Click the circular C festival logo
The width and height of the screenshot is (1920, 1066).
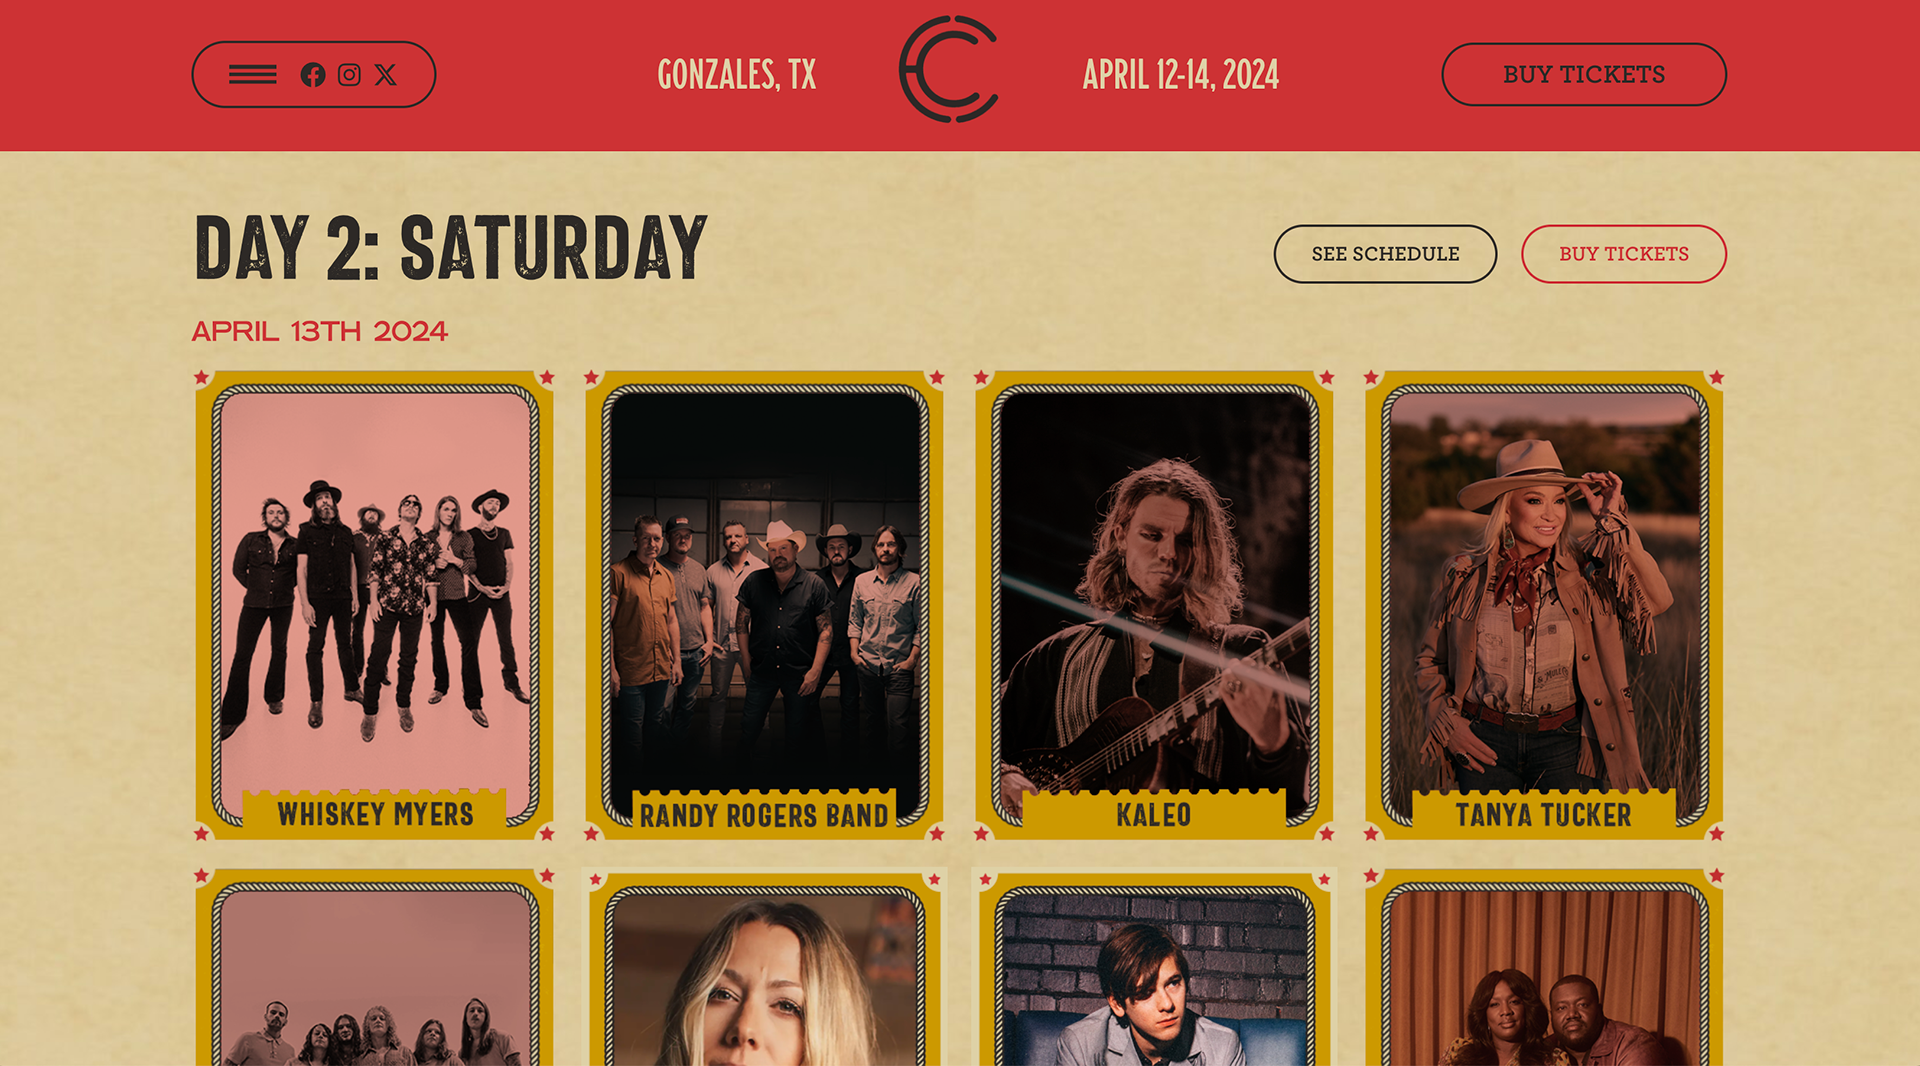click(x=949, y=69)
